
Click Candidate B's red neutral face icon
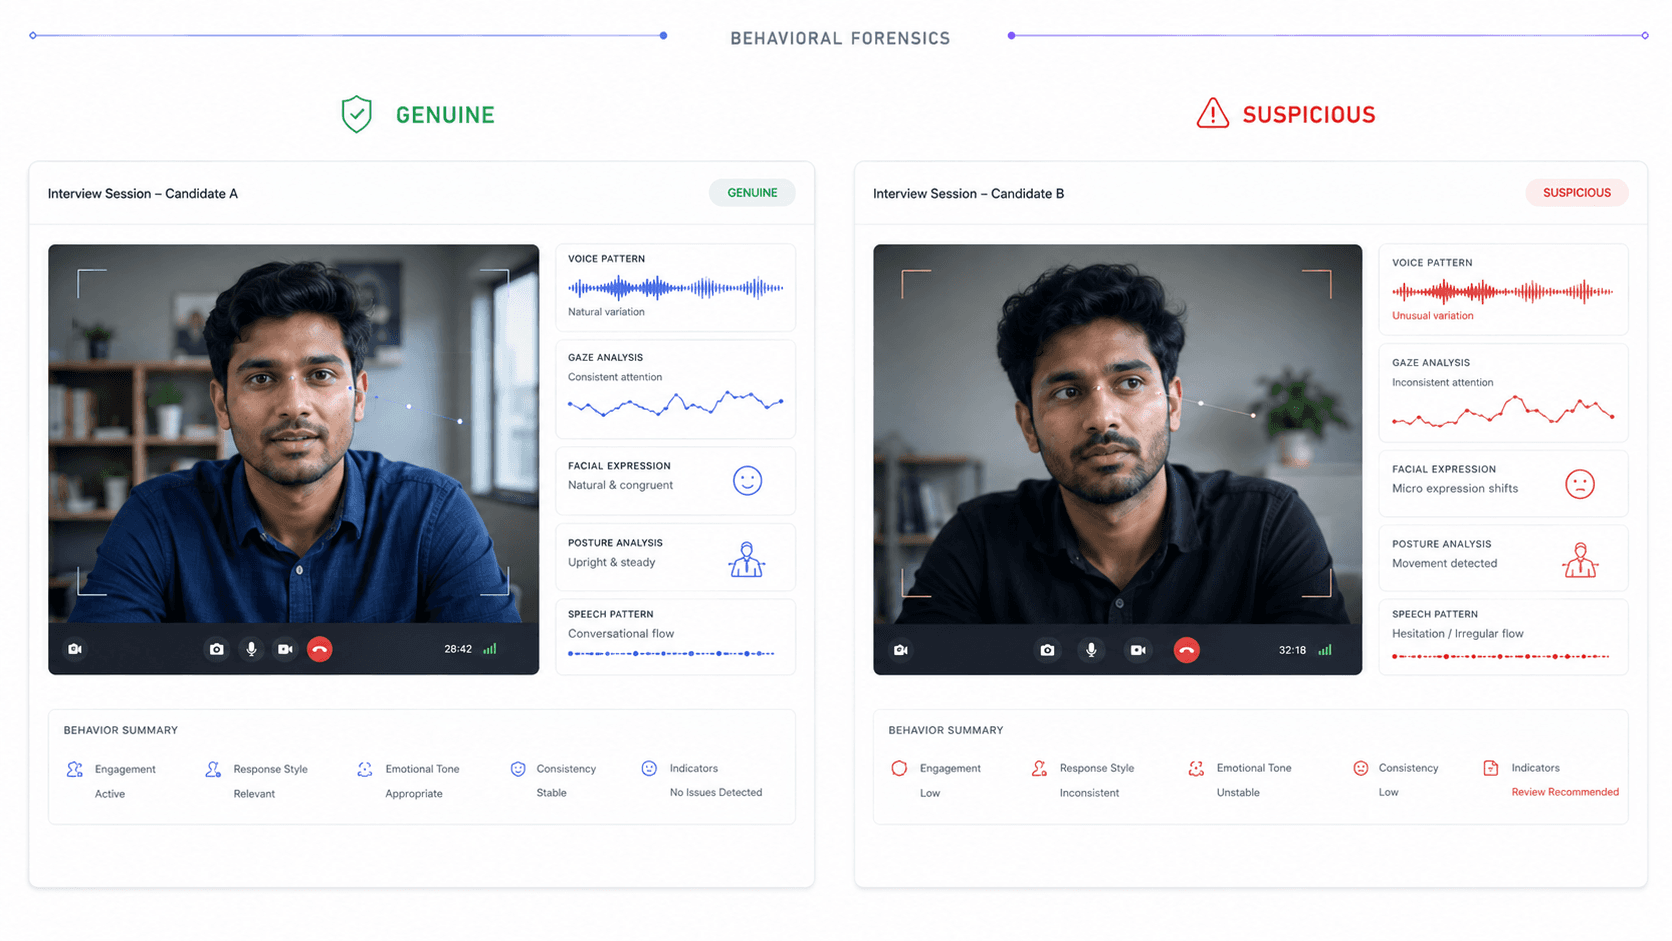tap(1580, 484)
